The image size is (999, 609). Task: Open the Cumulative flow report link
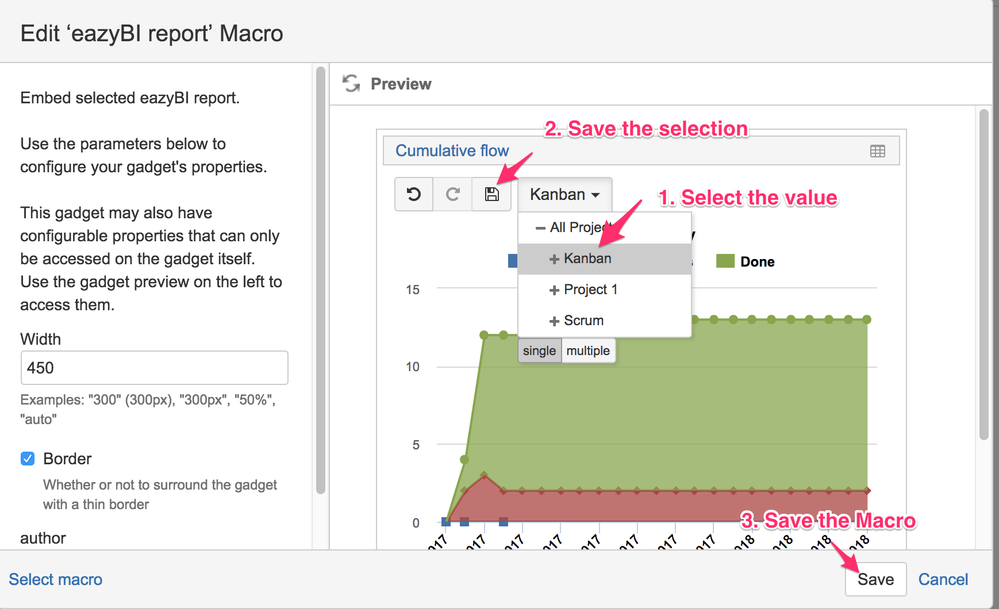point(452,150)
